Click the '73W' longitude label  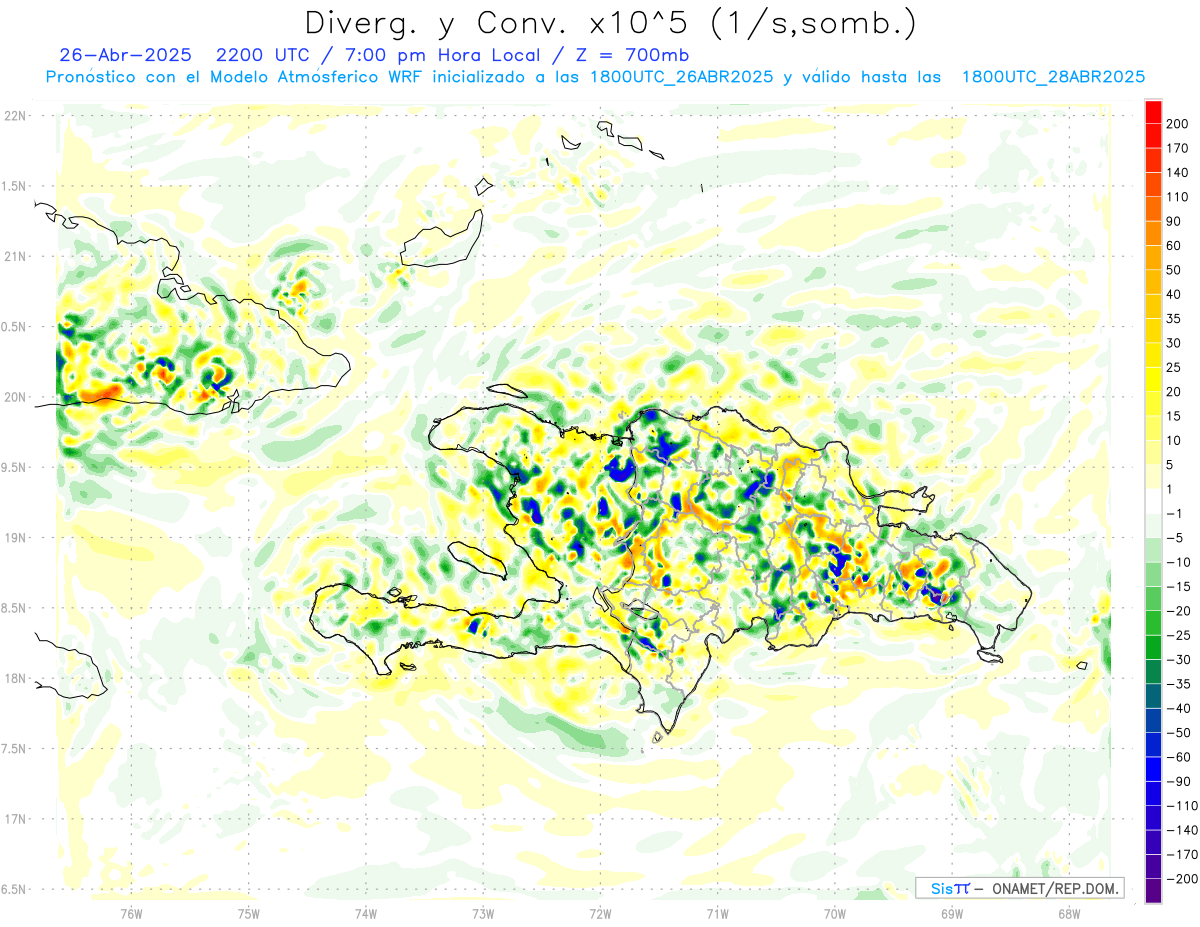483,913
